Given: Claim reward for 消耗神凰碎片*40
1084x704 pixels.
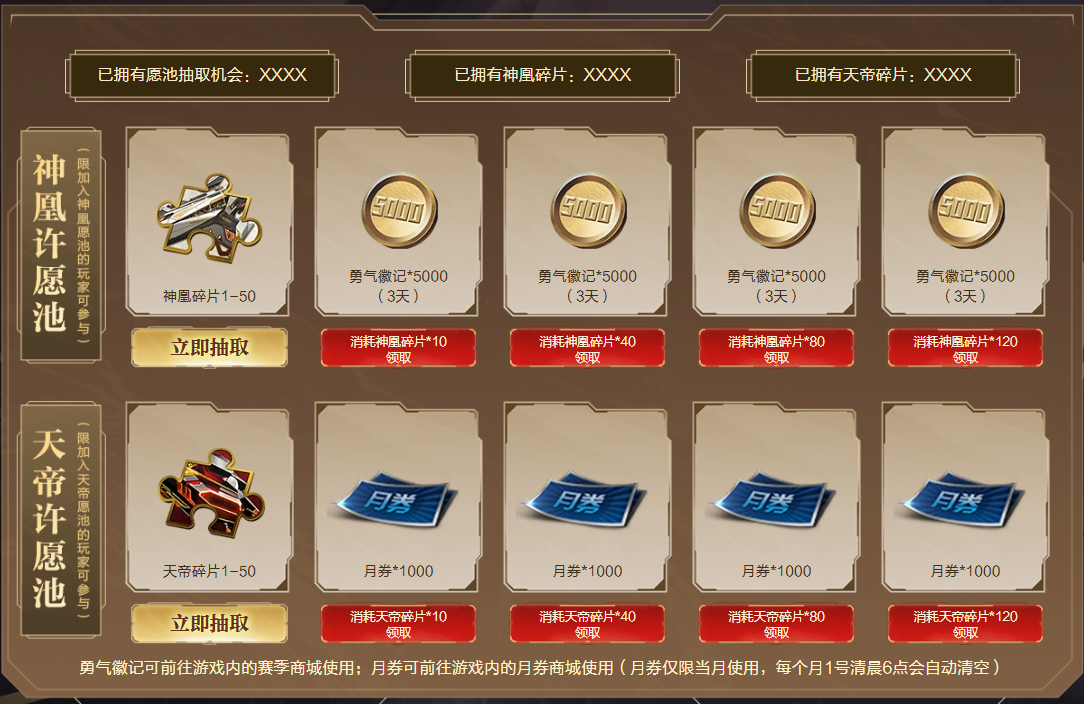Looking at the screenshot, I should click(x=588, y=348).
